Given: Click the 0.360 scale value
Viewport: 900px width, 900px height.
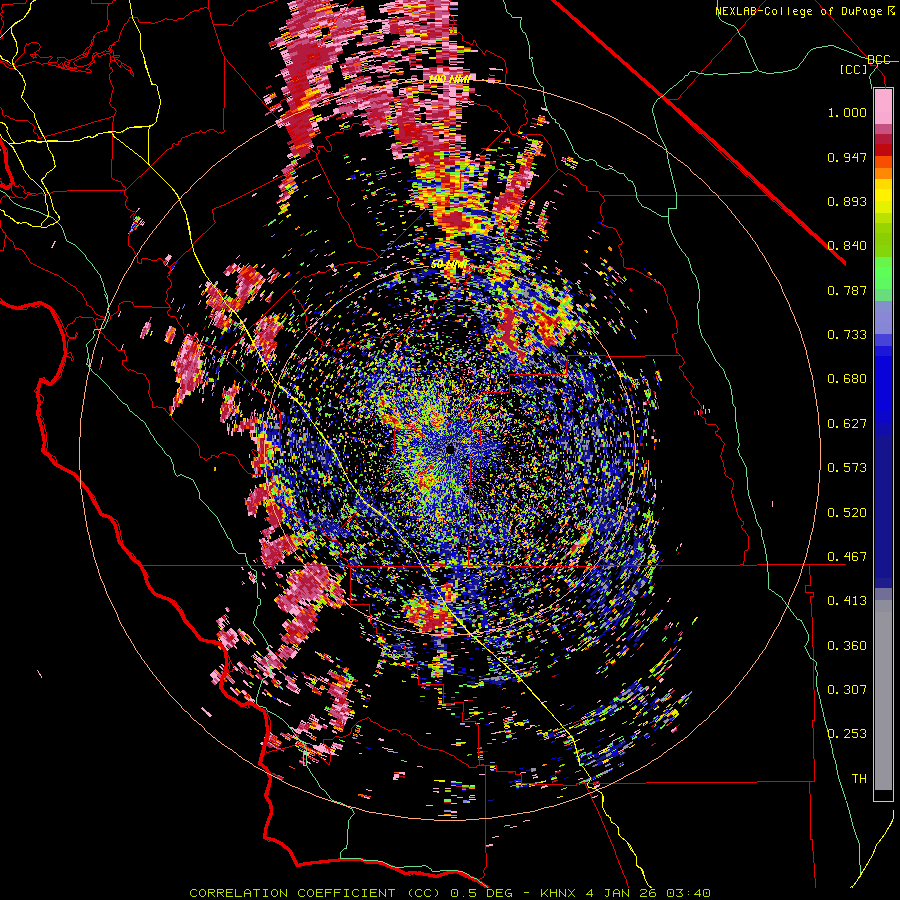Looking at the screenshot, I should pyautogui.click(x=847, y=646).
